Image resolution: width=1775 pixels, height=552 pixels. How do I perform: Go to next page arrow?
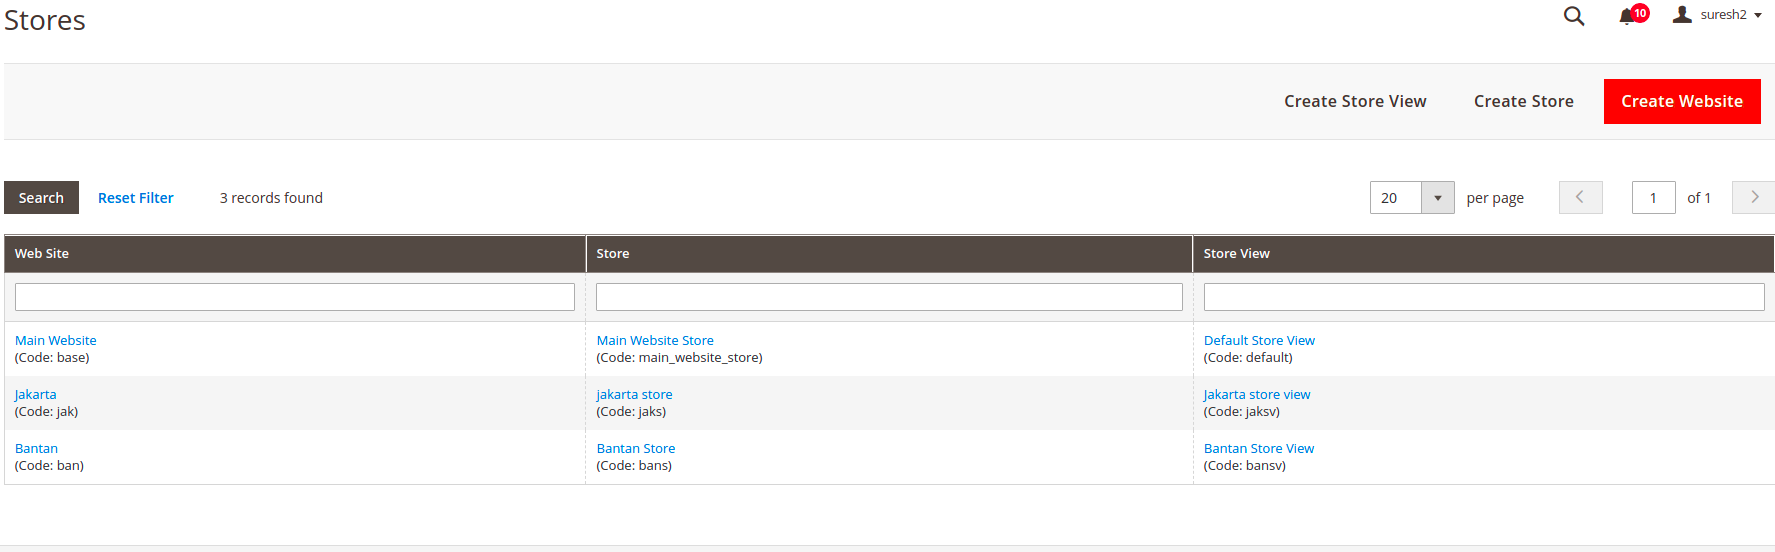tap(1753, 197)
